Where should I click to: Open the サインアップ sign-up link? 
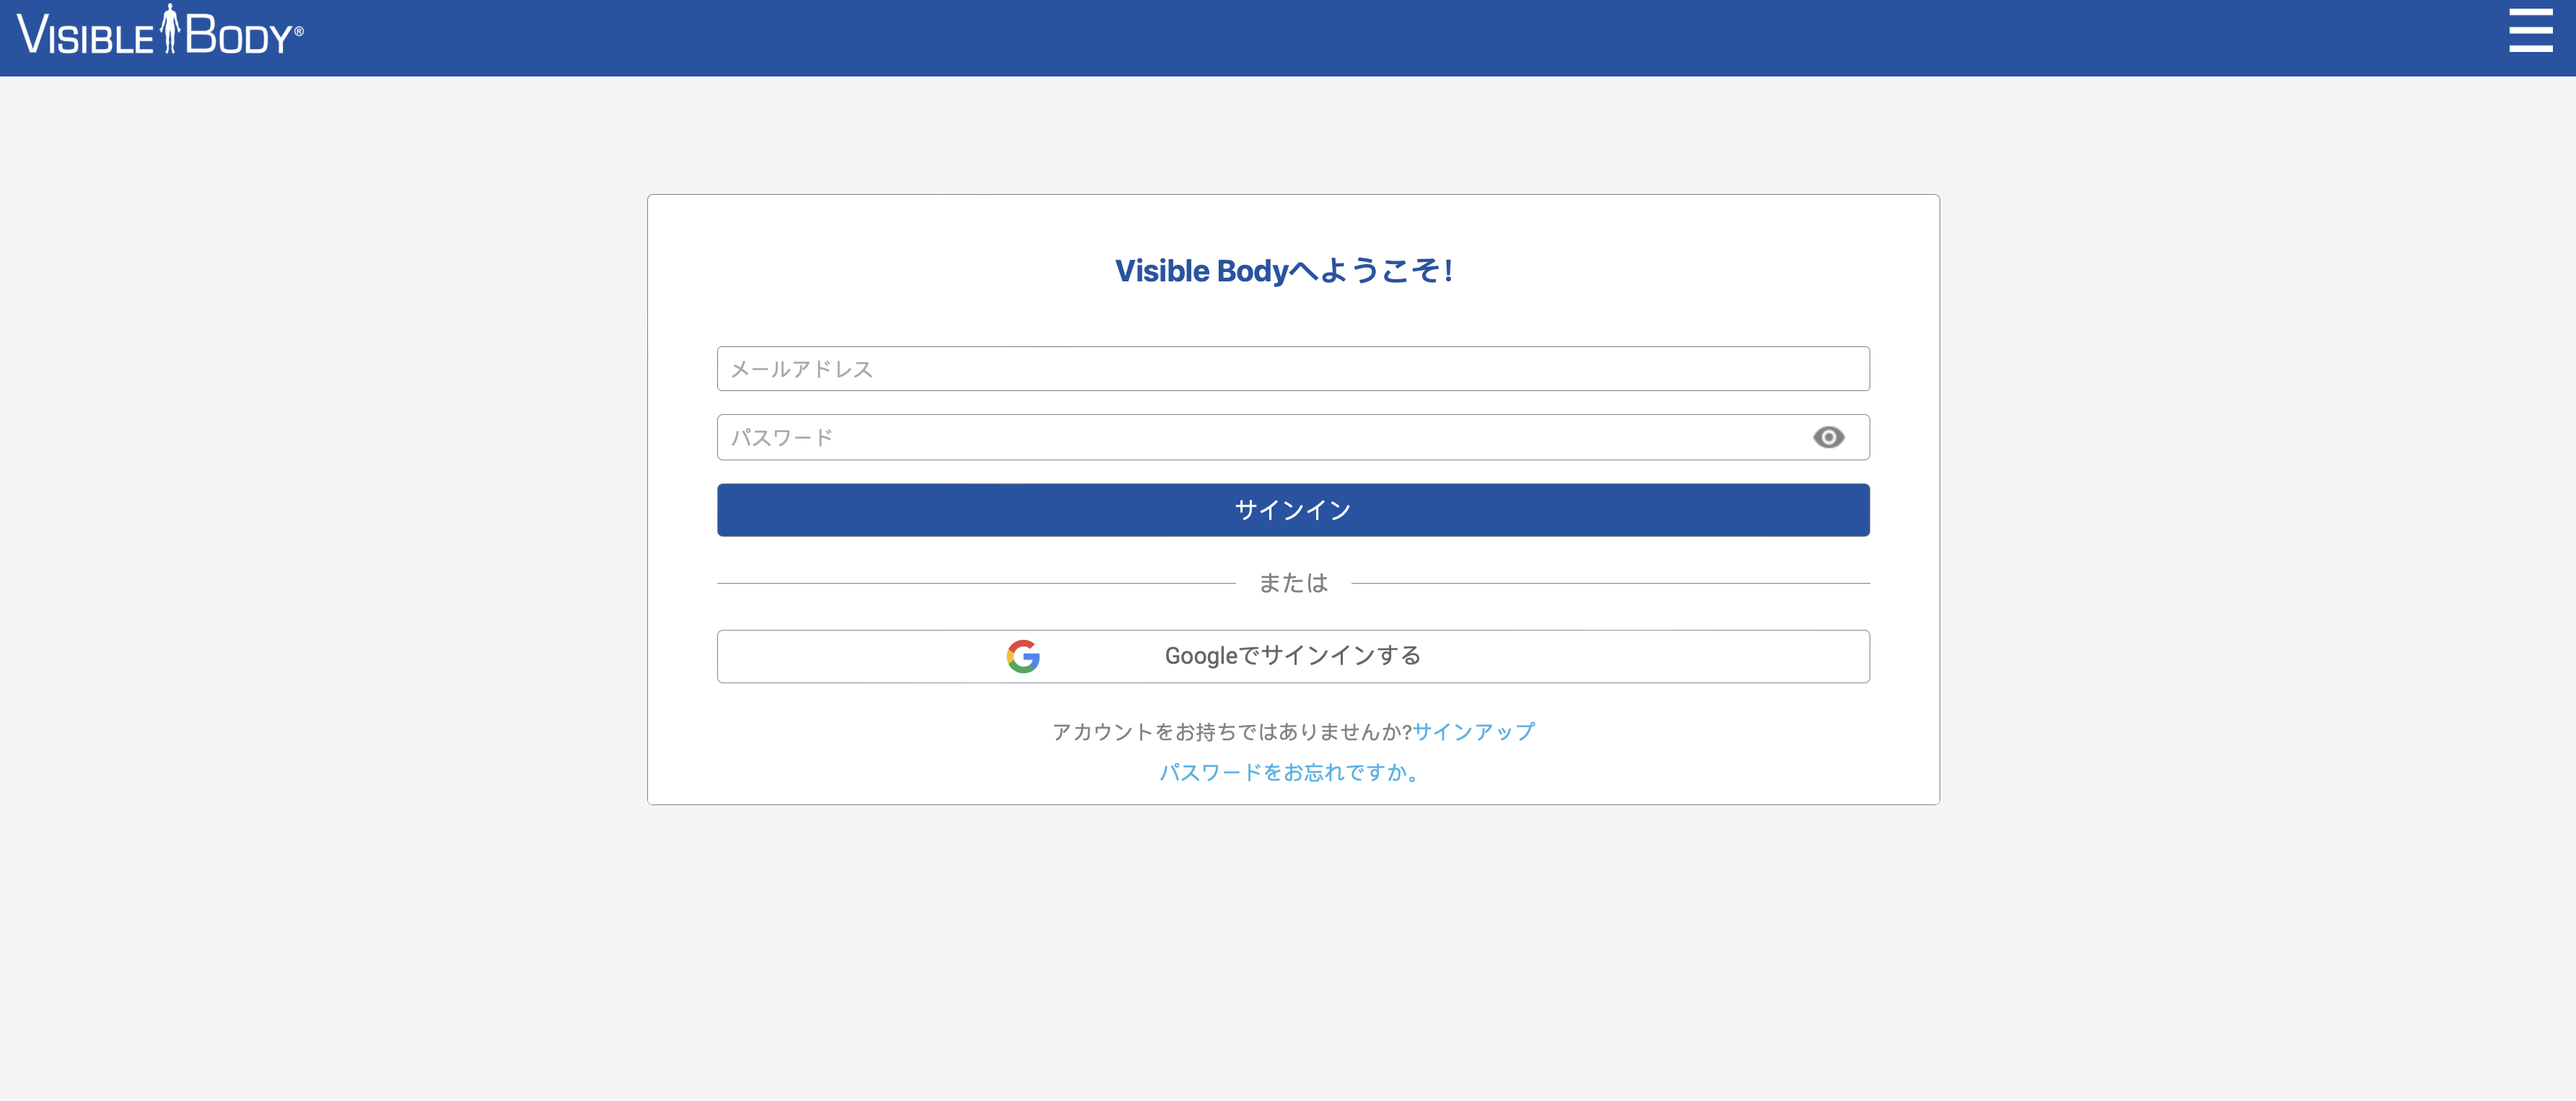[1473, 732]
